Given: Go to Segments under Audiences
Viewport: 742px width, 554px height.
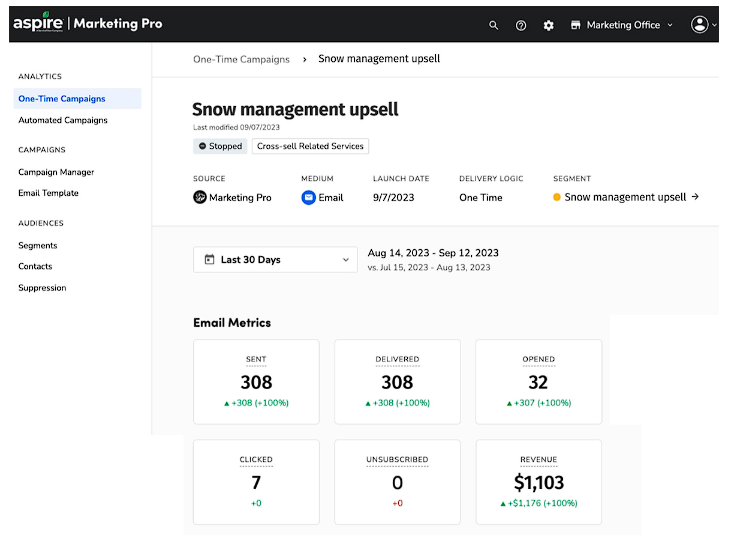Looking at the screenshot, I should [x=37, y=246].
